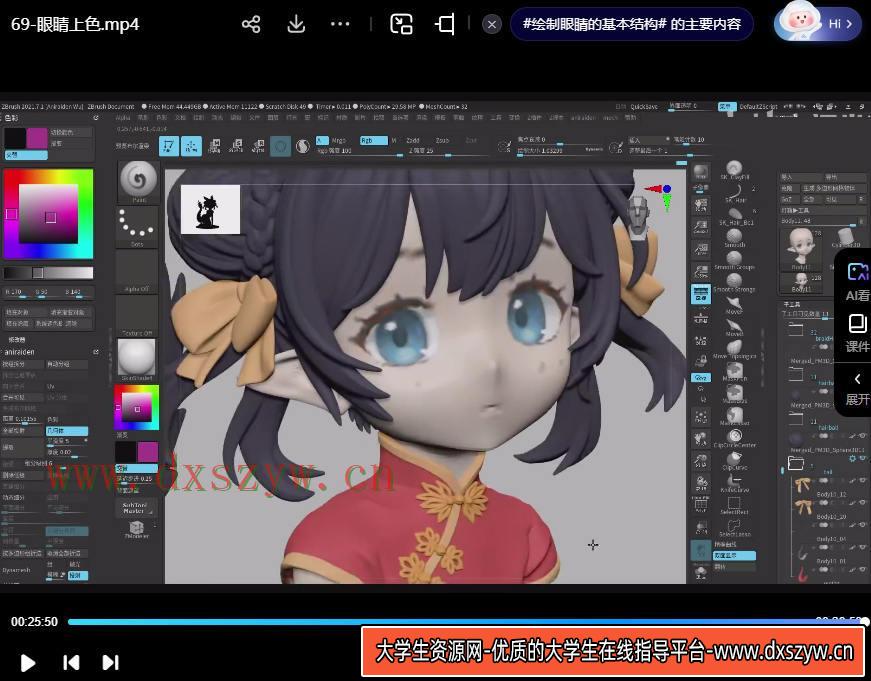Select the SK_Hair brush
This screenshot has width=871, height=681.
tap(734, 192)
